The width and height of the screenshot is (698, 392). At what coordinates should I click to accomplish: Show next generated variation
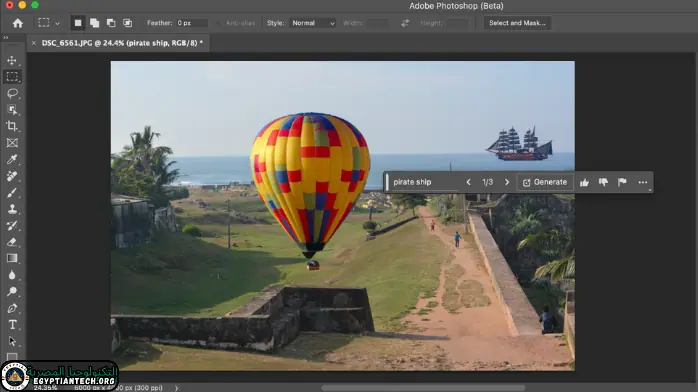tap(507, 182)
